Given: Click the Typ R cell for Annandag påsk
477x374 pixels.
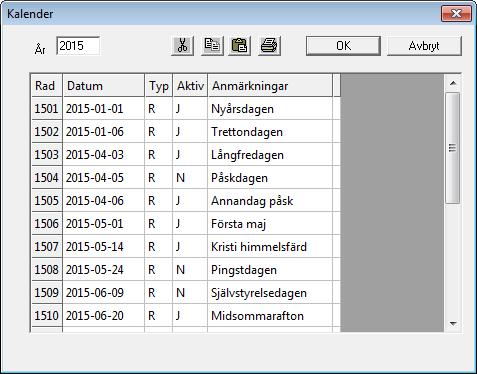Looking at the screenshot, I should pyautogui.click(x=159, y=201).
